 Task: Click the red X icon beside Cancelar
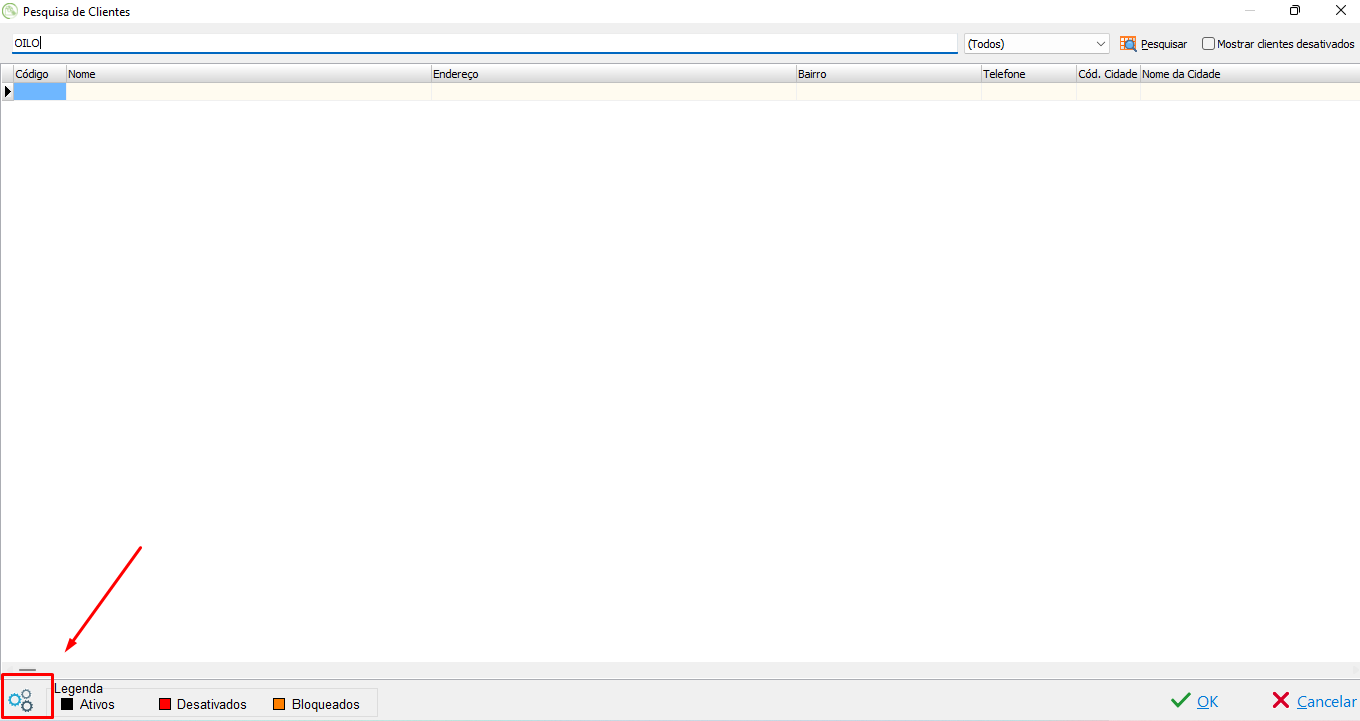(1281, 701)
